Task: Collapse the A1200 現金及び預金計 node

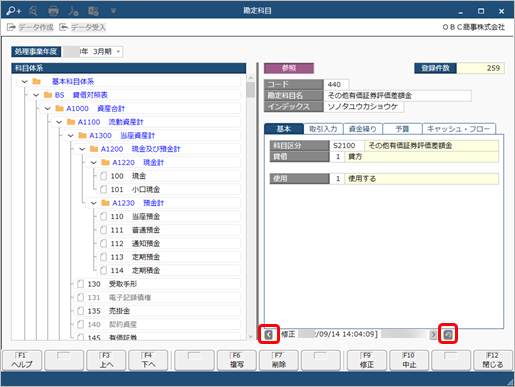Action: coord(82,149)
